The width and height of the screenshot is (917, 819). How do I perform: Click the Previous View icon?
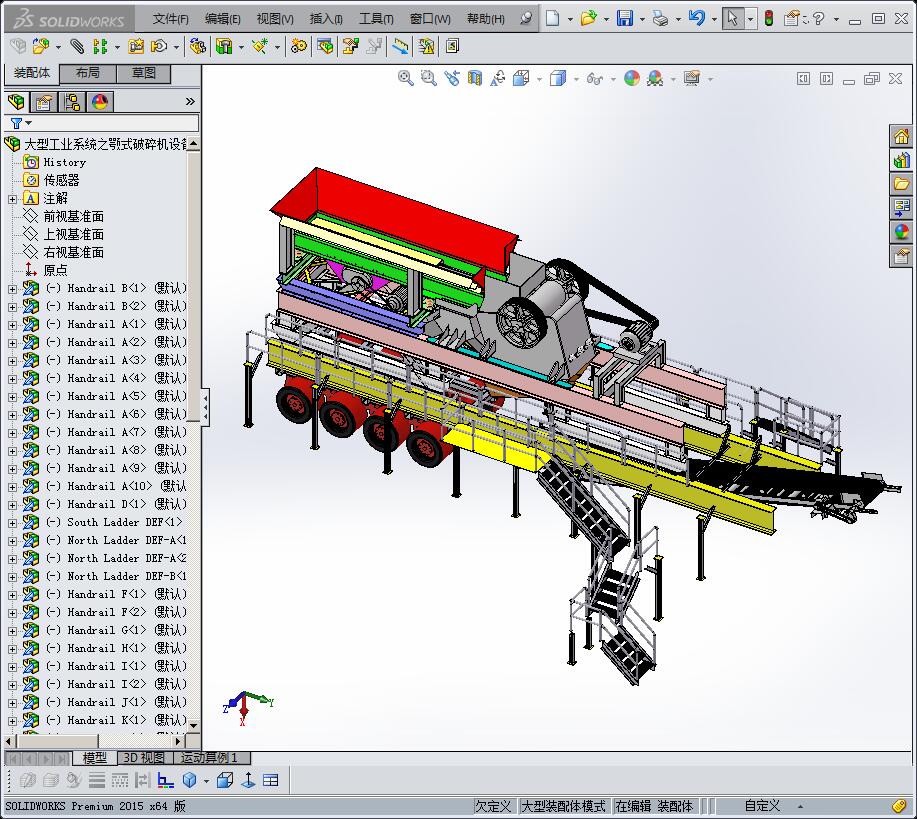coord(451,78)
